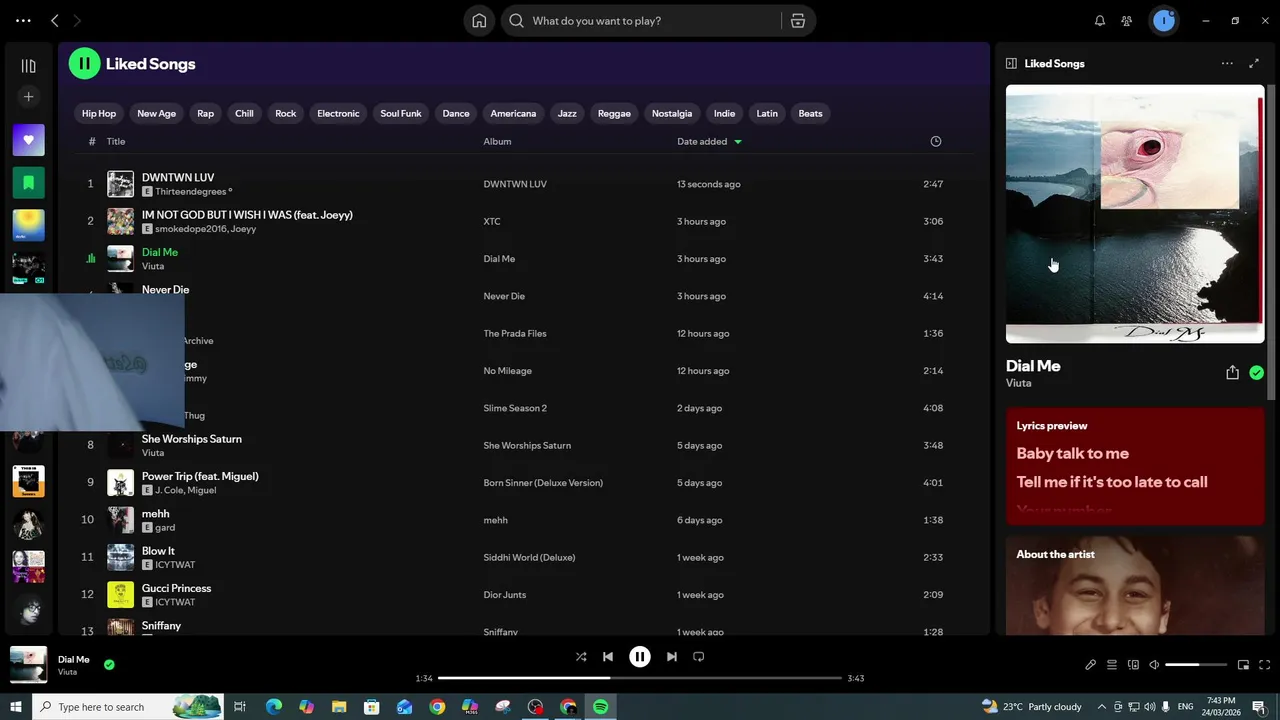Show hidden system tray icons
This screenshot has width=1280, height=720.
pyautogui.click(x=1104, y=707)
